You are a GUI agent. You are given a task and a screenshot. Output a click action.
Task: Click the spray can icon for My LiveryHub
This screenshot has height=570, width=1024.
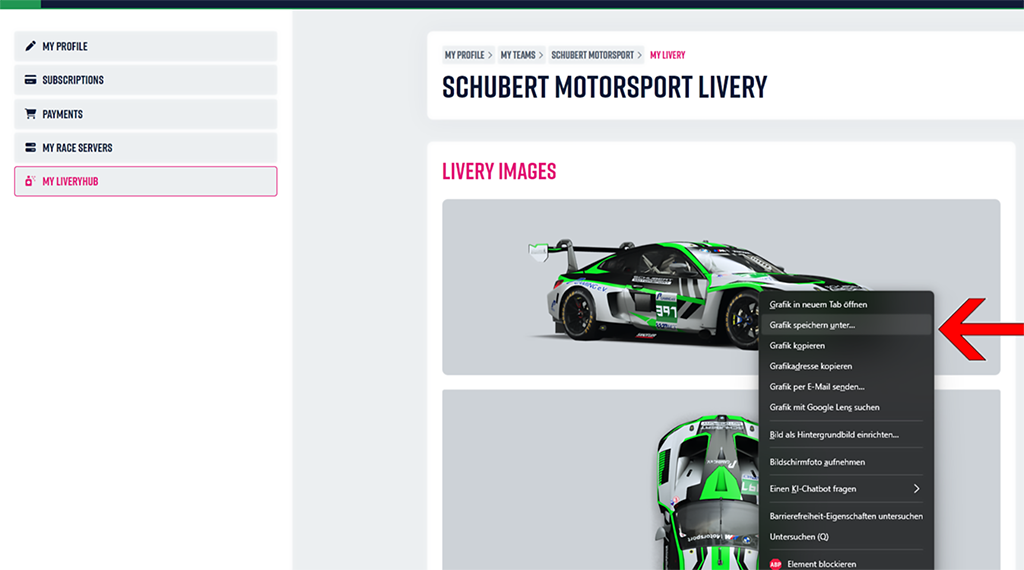pyautogui.click(x=31, y=182)
